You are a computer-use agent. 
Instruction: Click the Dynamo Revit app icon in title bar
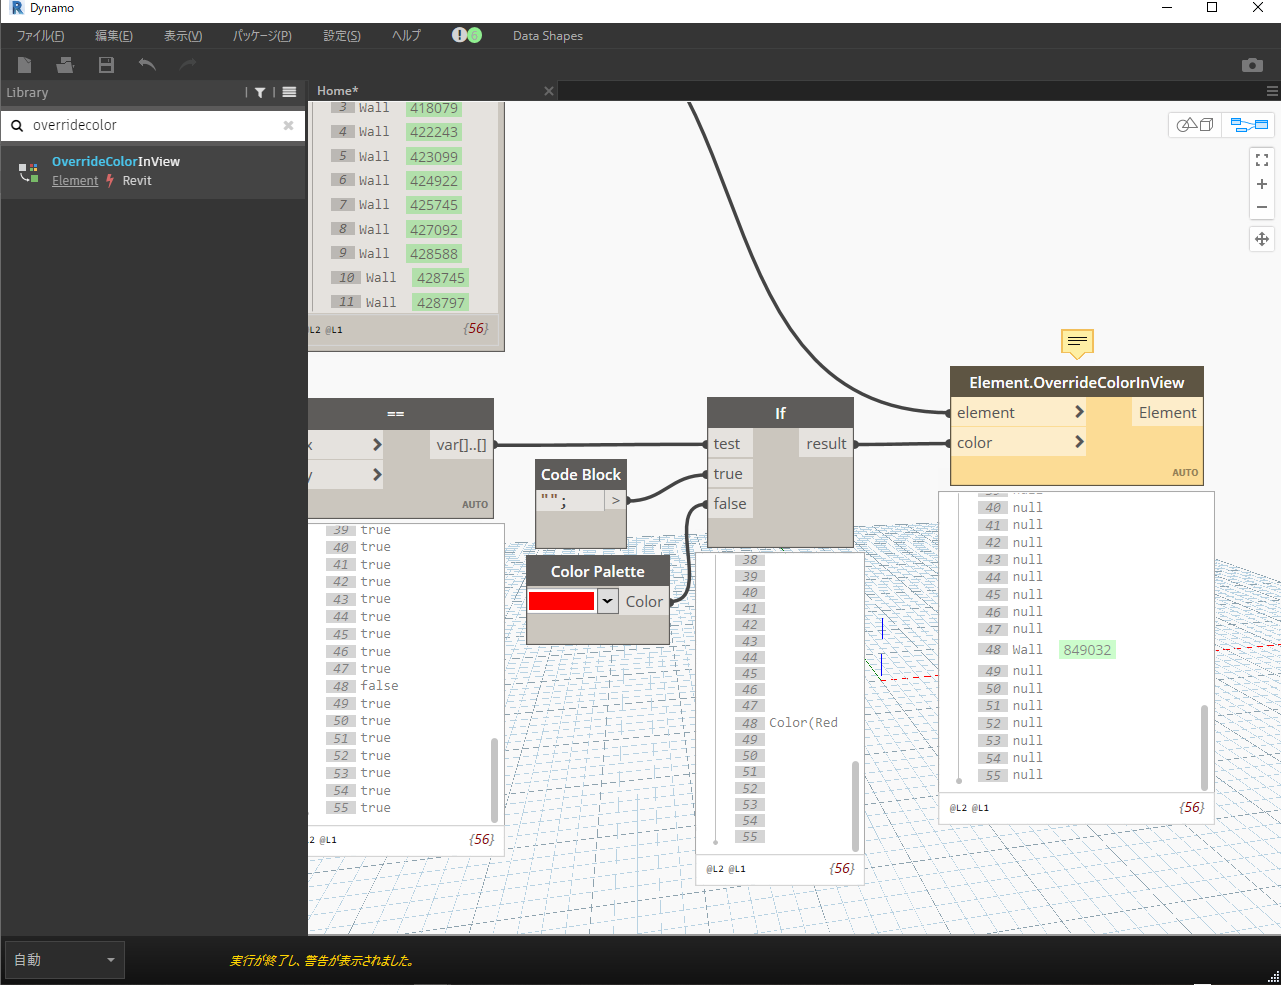(16, 8)
